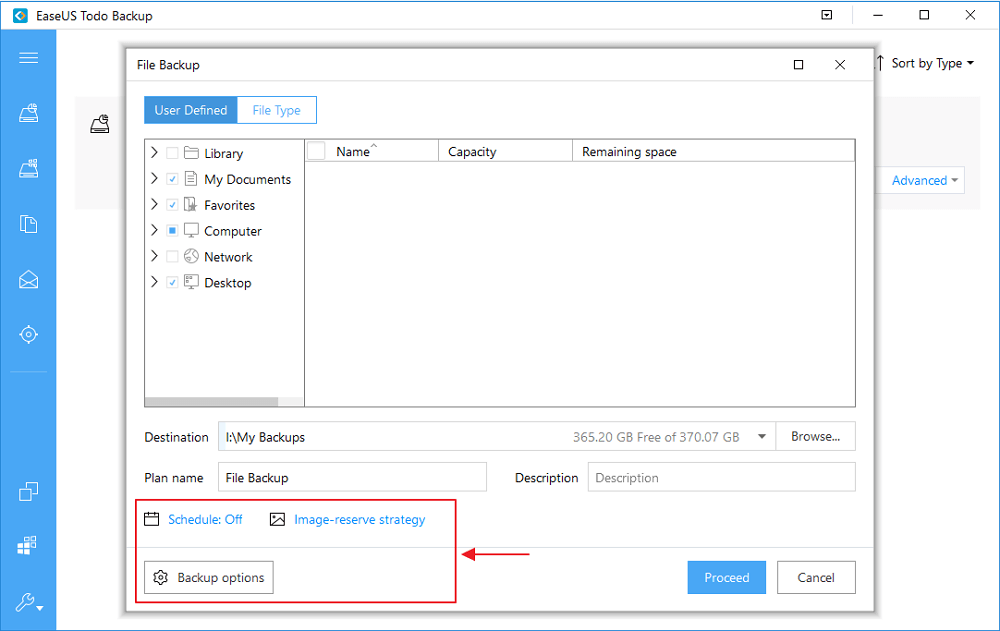Select the File Backup sidebar icon
The width and height of the screenshot is (1000, 631).
(x=28, y=224)
